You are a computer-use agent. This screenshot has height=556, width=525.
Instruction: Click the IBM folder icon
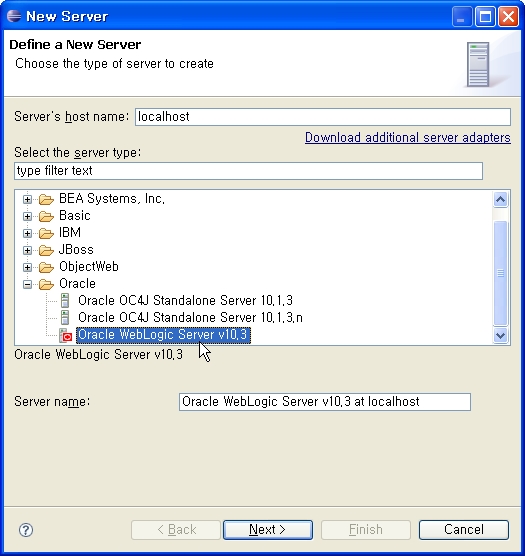click(46, 233)
